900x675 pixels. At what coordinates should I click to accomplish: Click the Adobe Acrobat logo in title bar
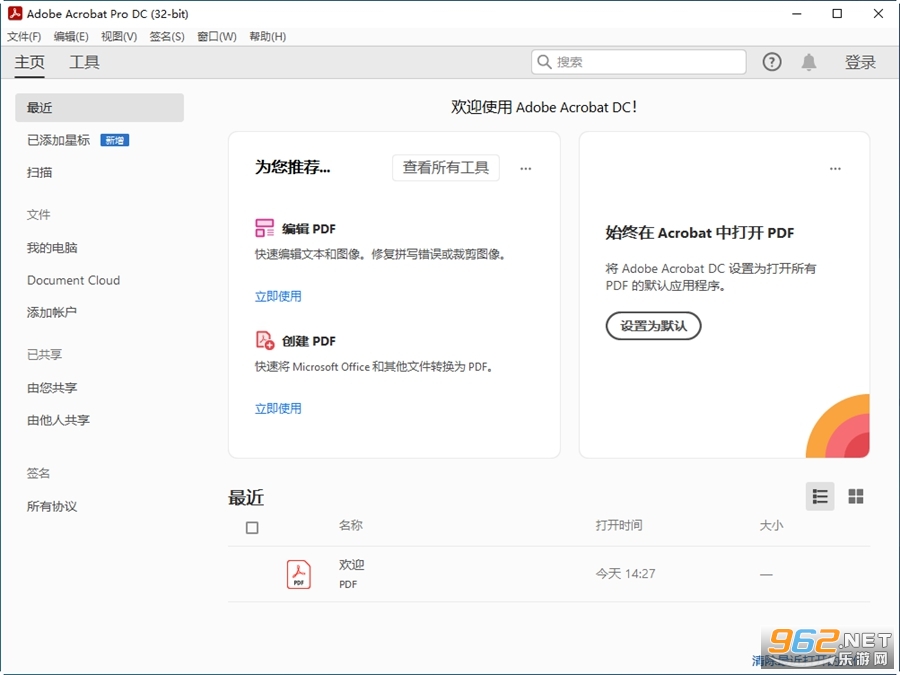tap(15, 13)
